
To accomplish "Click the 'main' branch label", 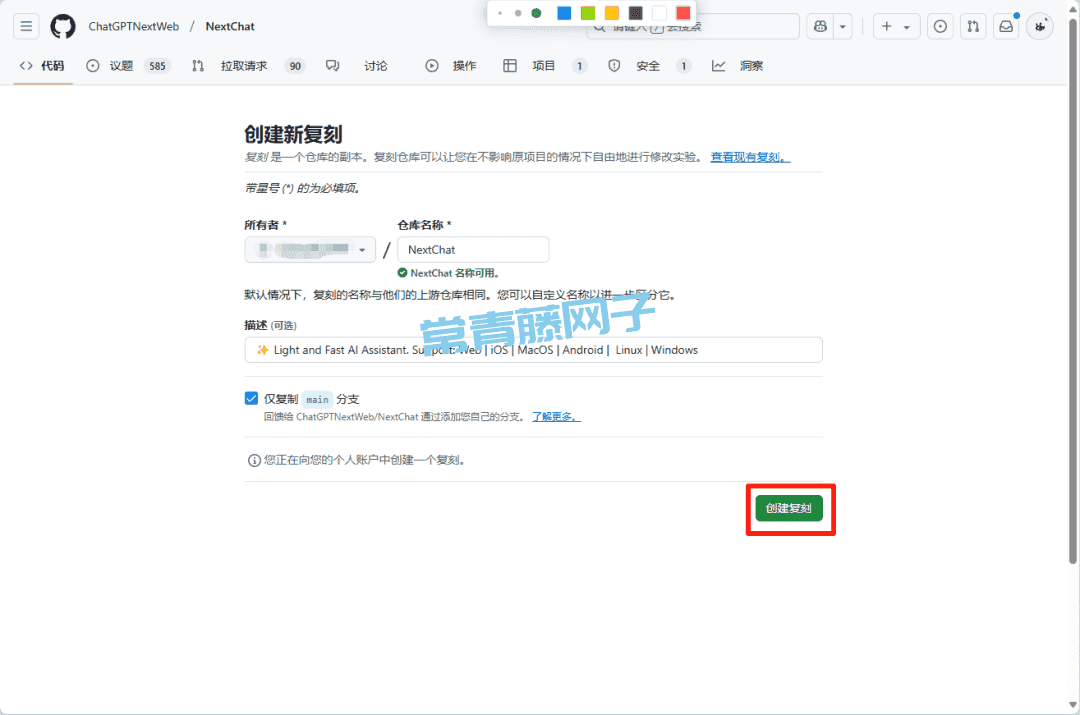I will click(318, 400).
